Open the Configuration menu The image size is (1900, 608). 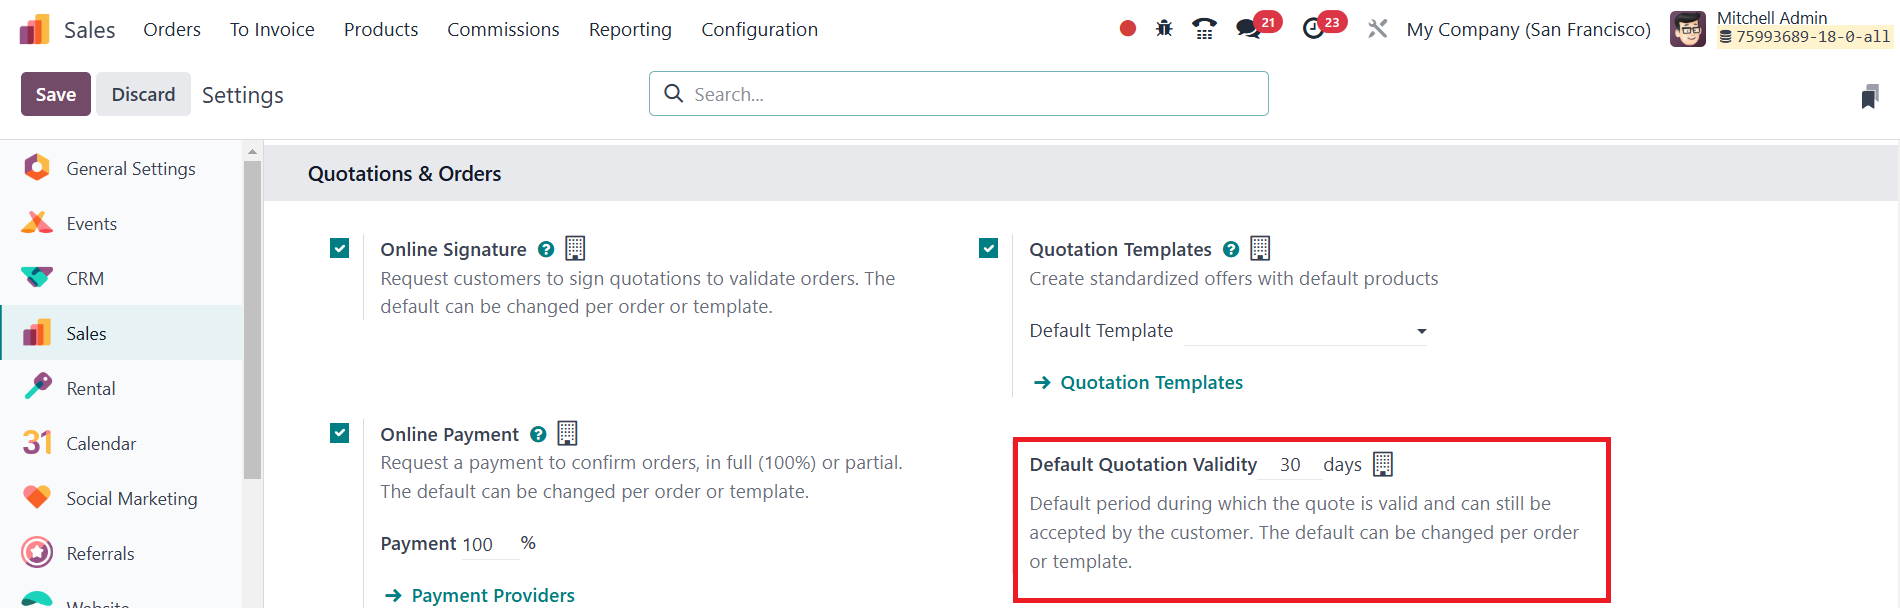coord(759,30)
